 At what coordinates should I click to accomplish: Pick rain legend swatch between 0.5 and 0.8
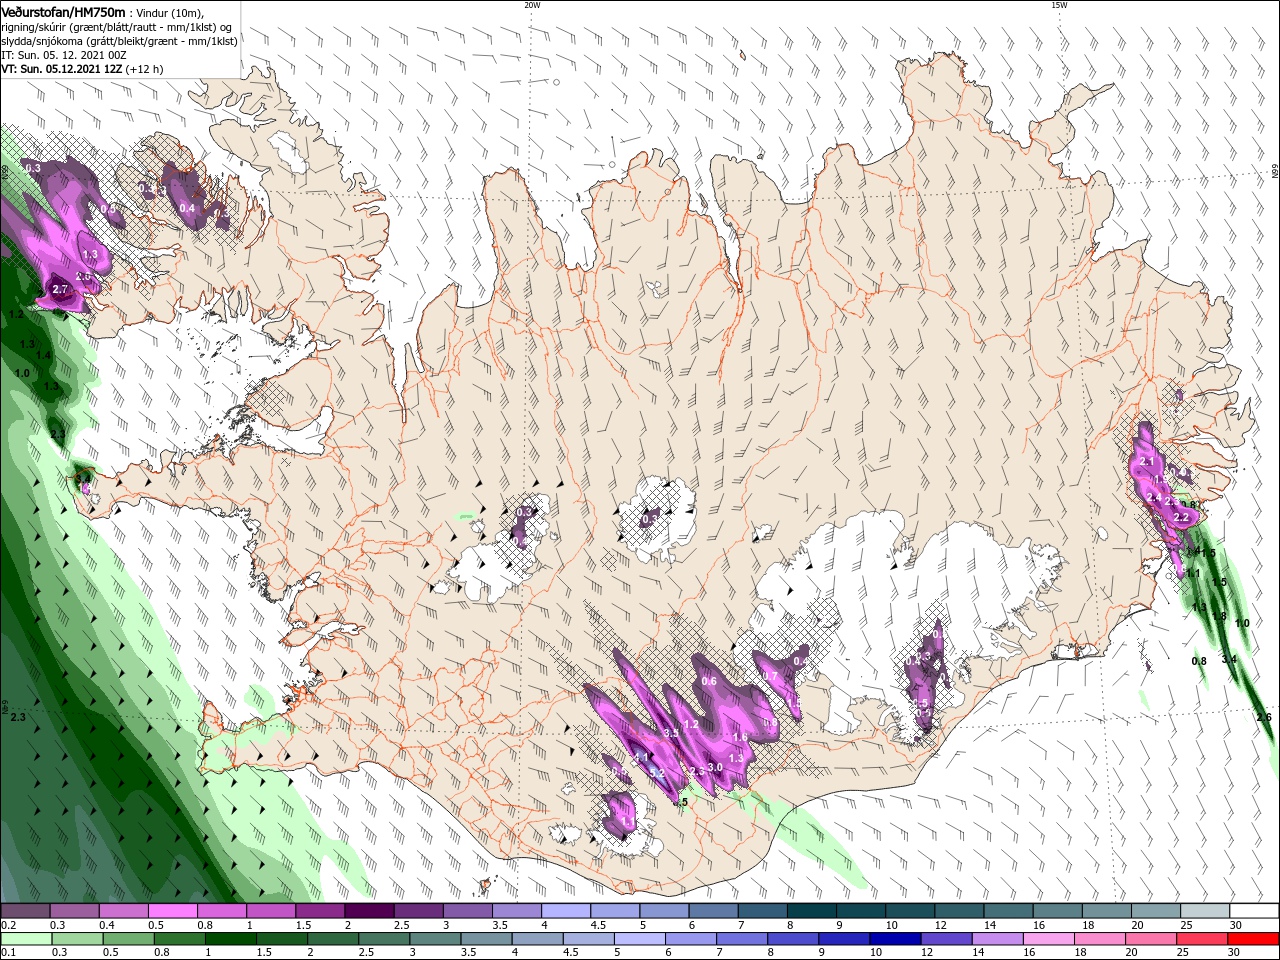128,939
